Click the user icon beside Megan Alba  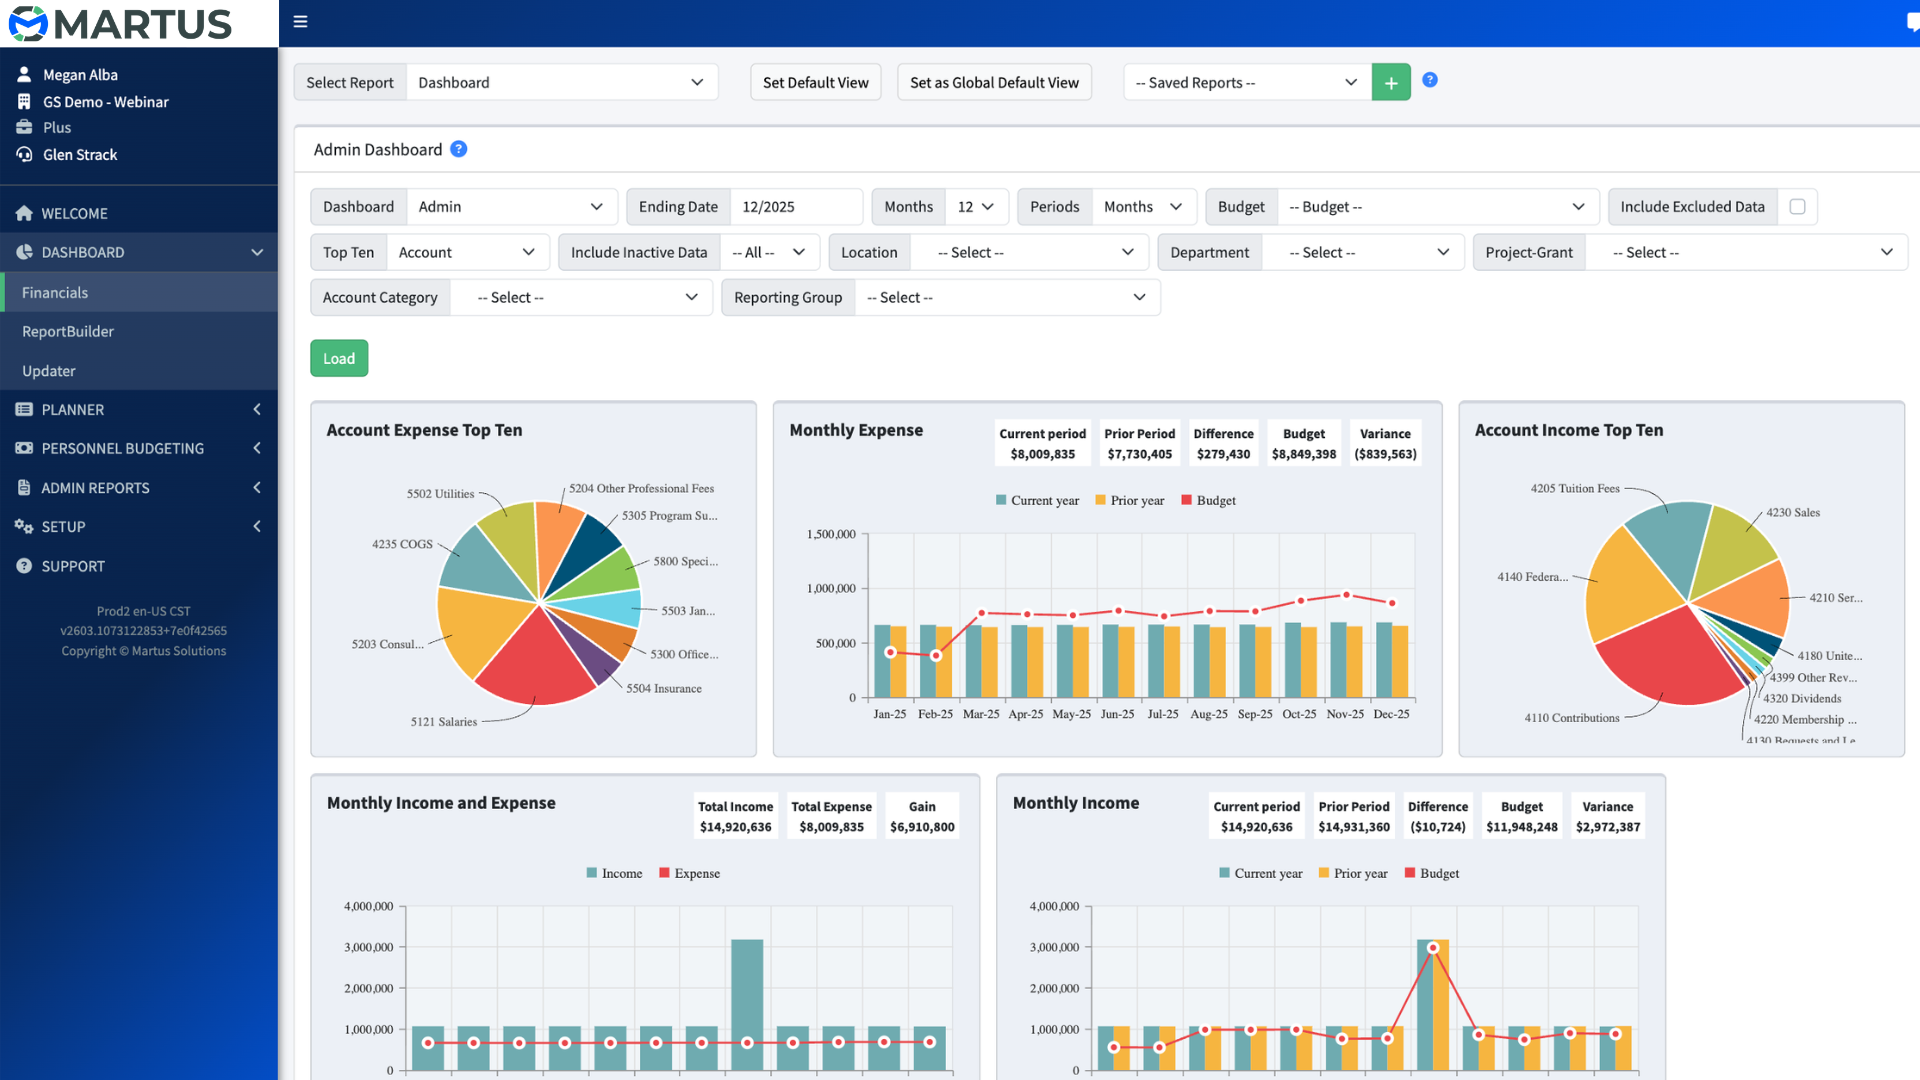coord(24,74)
